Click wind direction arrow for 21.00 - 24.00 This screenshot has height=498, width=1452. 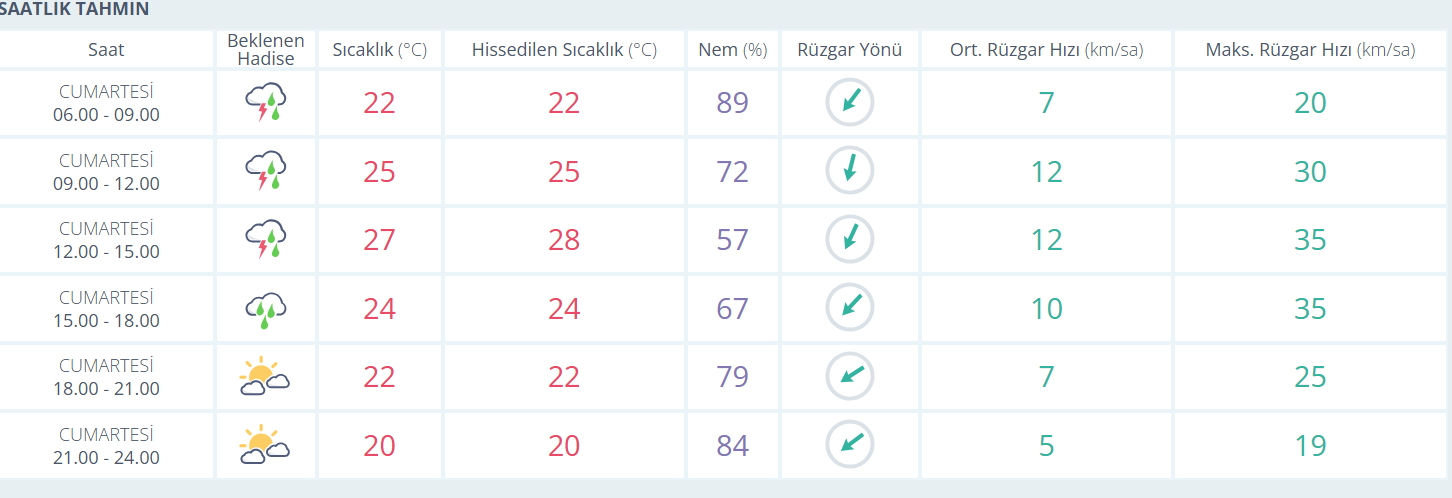[850, 444]
